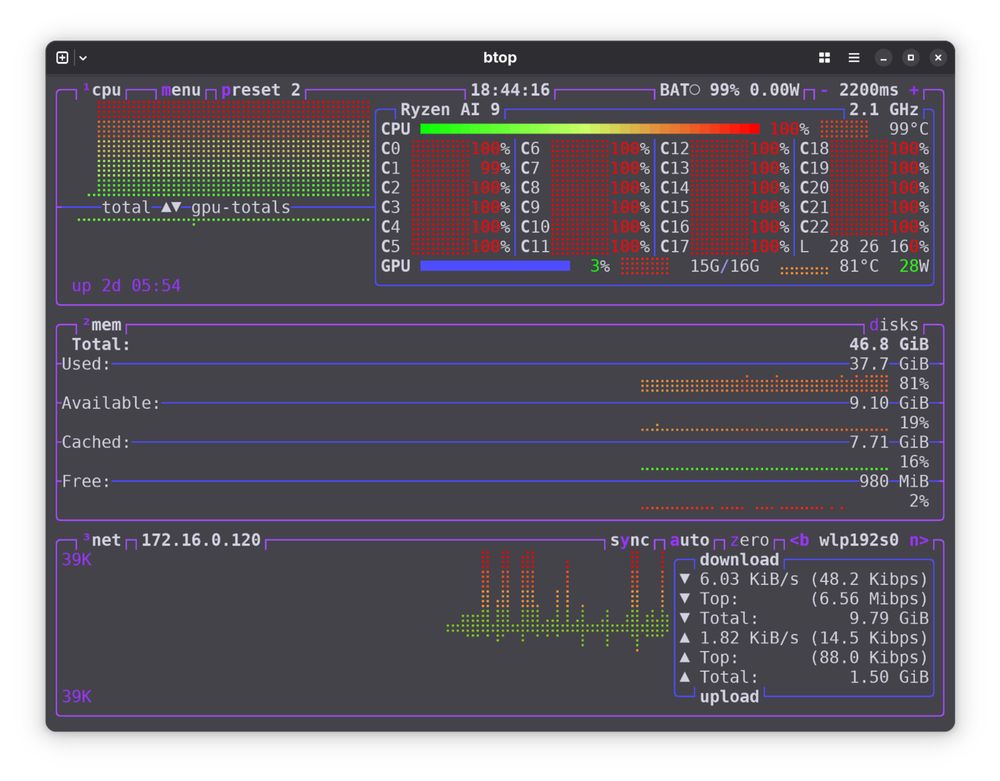Viewport: 1000px width, 781px height.
Task: Show the tab overview grid icon
Action: [x=824, y=58]
